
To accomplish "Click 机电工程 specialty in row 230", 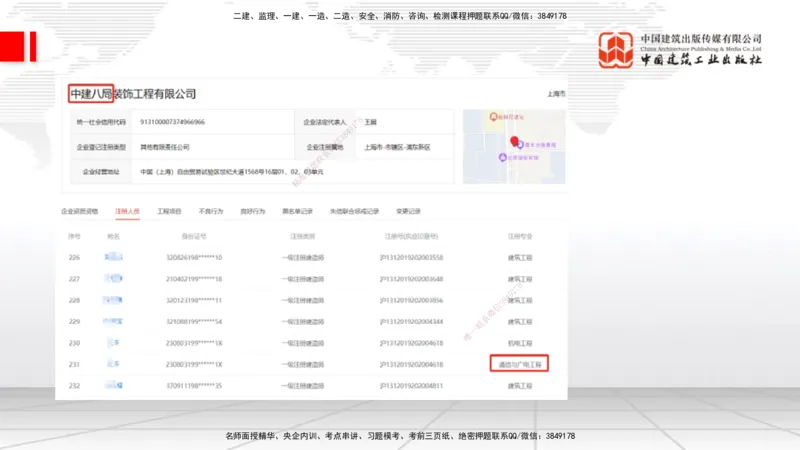I will click(520, 343).
